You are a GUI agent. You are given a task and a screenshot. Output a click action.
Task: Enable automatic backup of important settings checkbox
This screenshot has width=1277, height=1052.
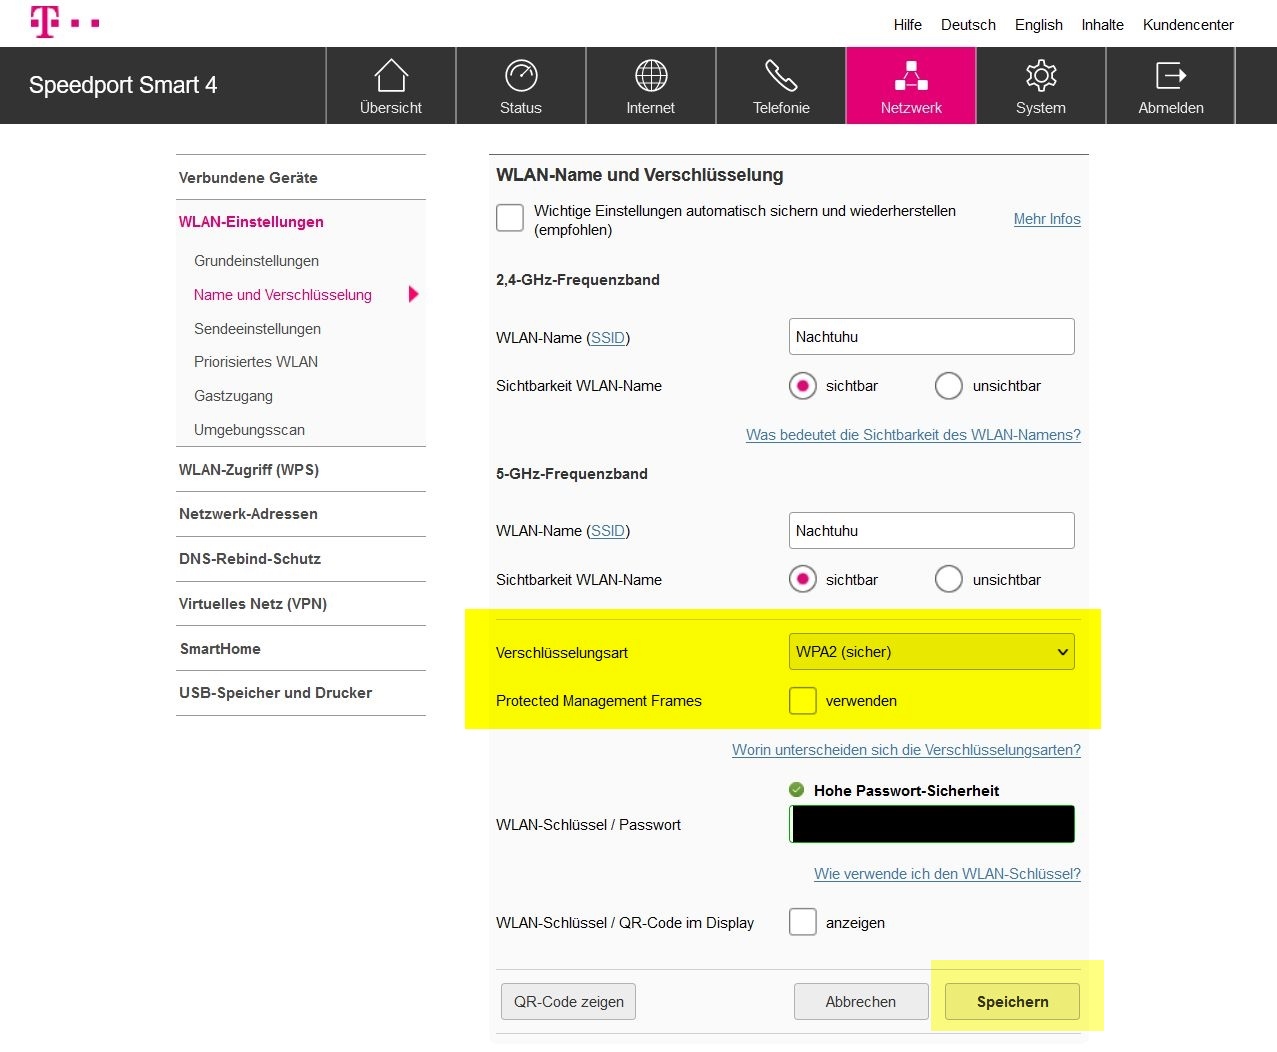click(x=510, y=218)
